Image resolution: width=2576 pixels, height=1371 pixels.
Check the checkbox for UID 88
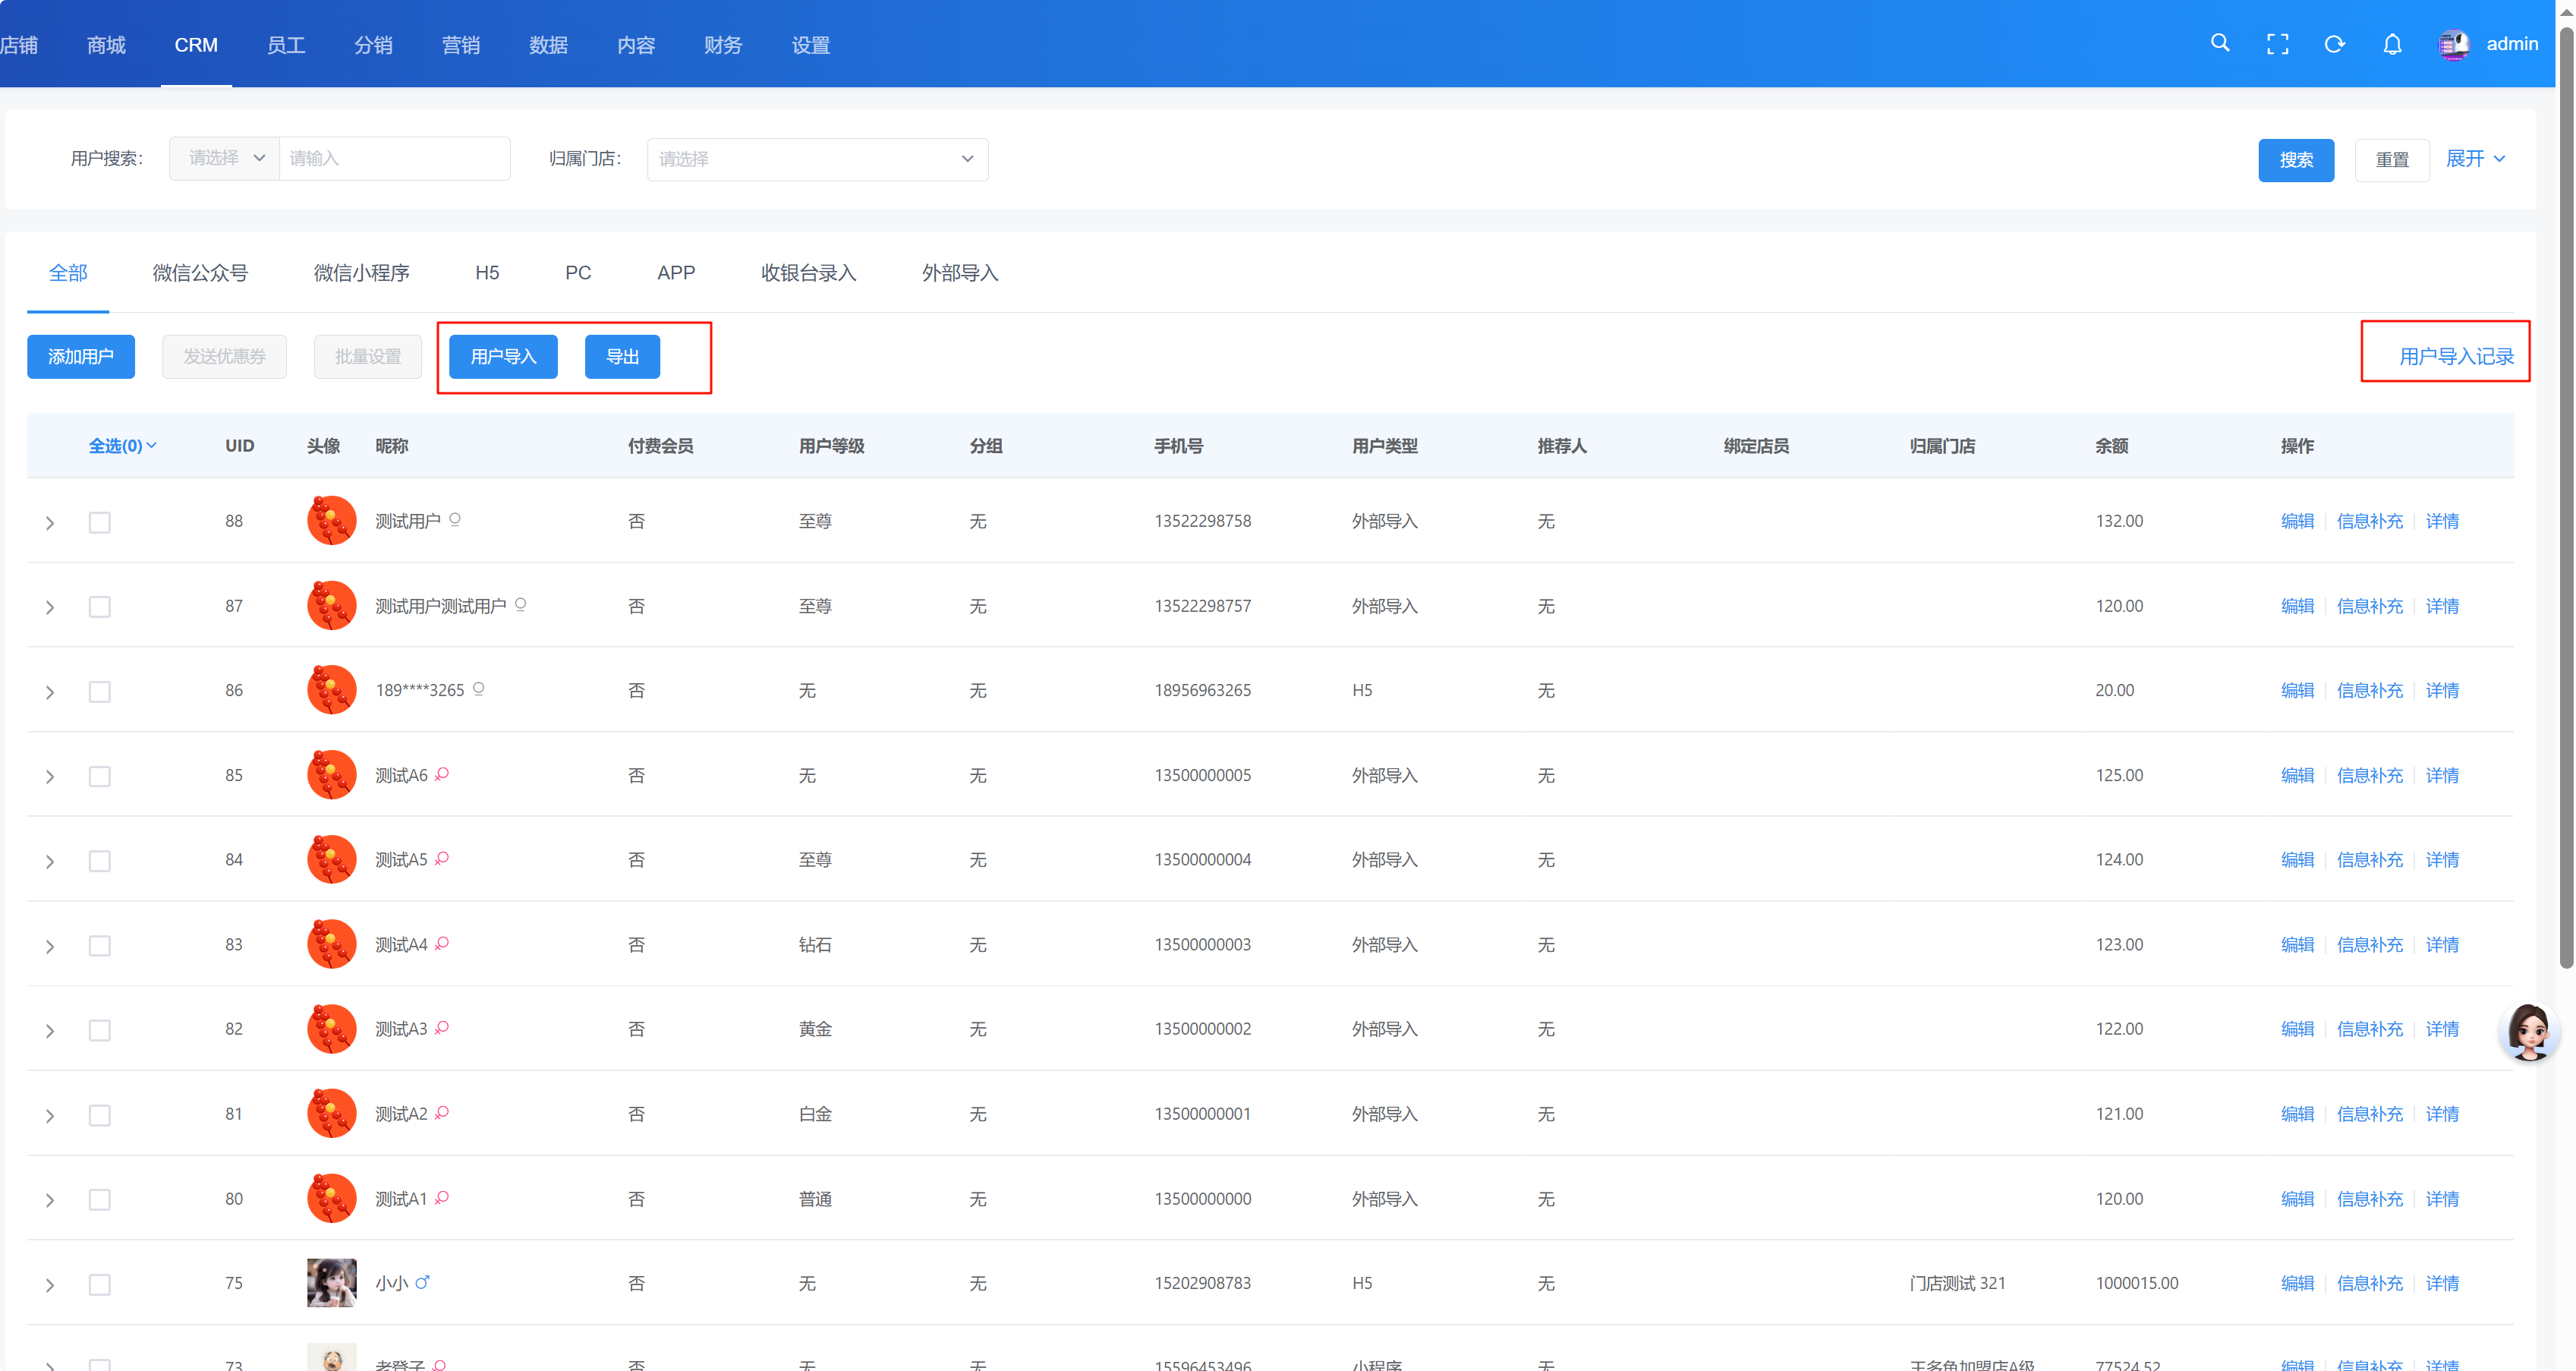pos(99,522)
